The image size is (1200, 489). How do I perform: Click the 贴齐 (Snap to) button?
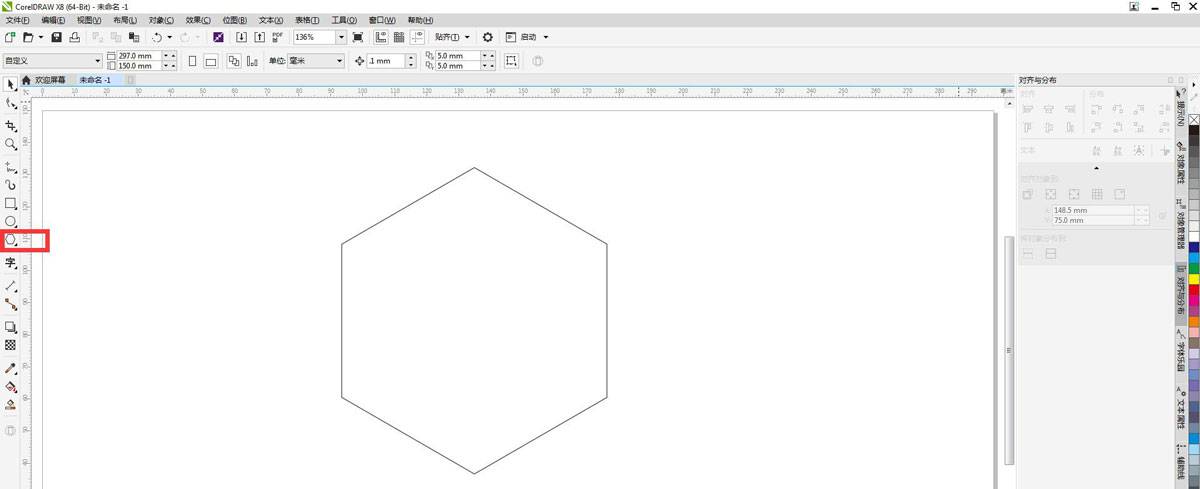pyautogui.click(x=451, y=37)
